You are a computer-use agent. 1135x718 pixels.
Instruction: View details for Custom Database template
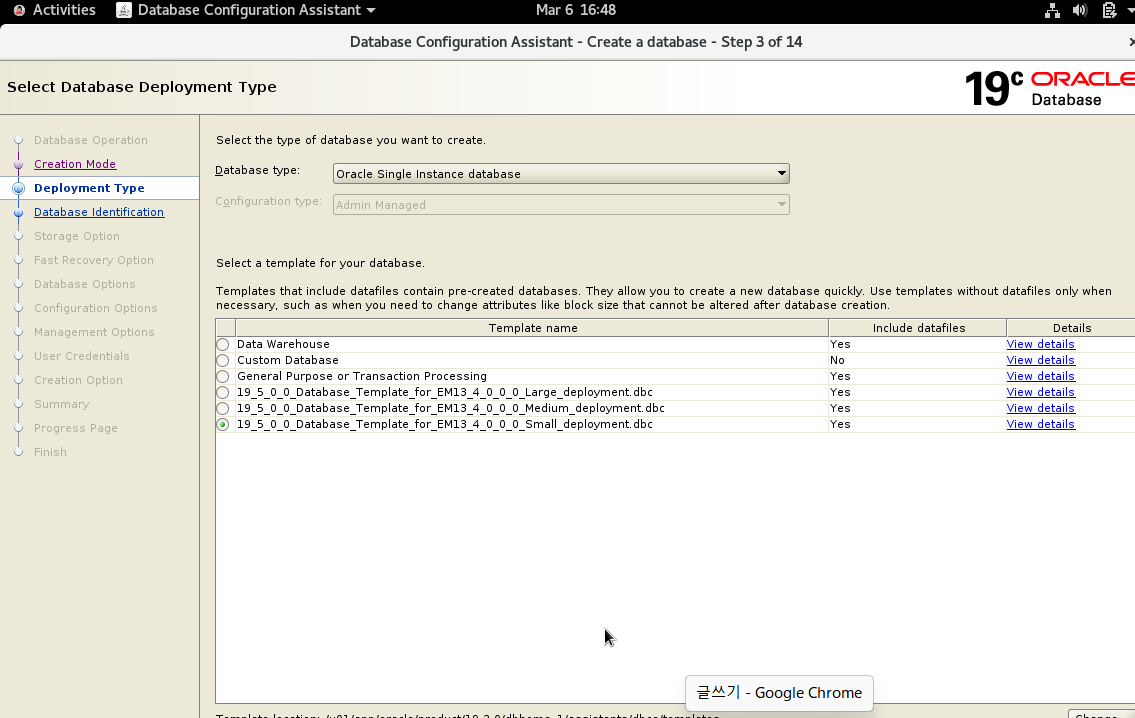pyautogui.click(x=1040, y=360)
